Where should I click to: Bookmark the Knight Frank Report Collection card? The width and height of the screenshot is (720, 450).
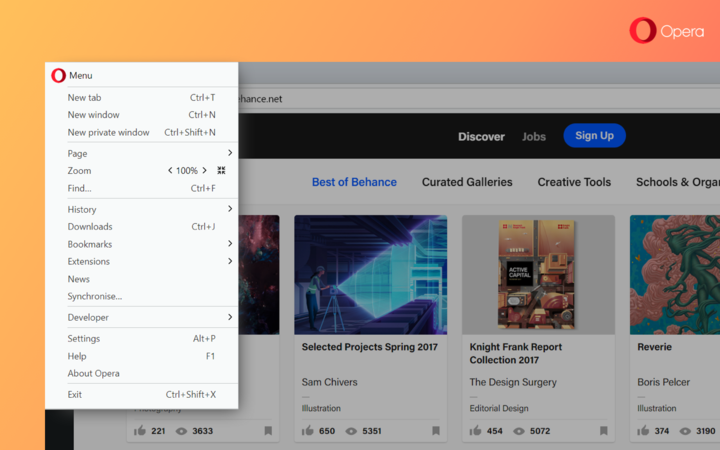(x=604, y=431)
